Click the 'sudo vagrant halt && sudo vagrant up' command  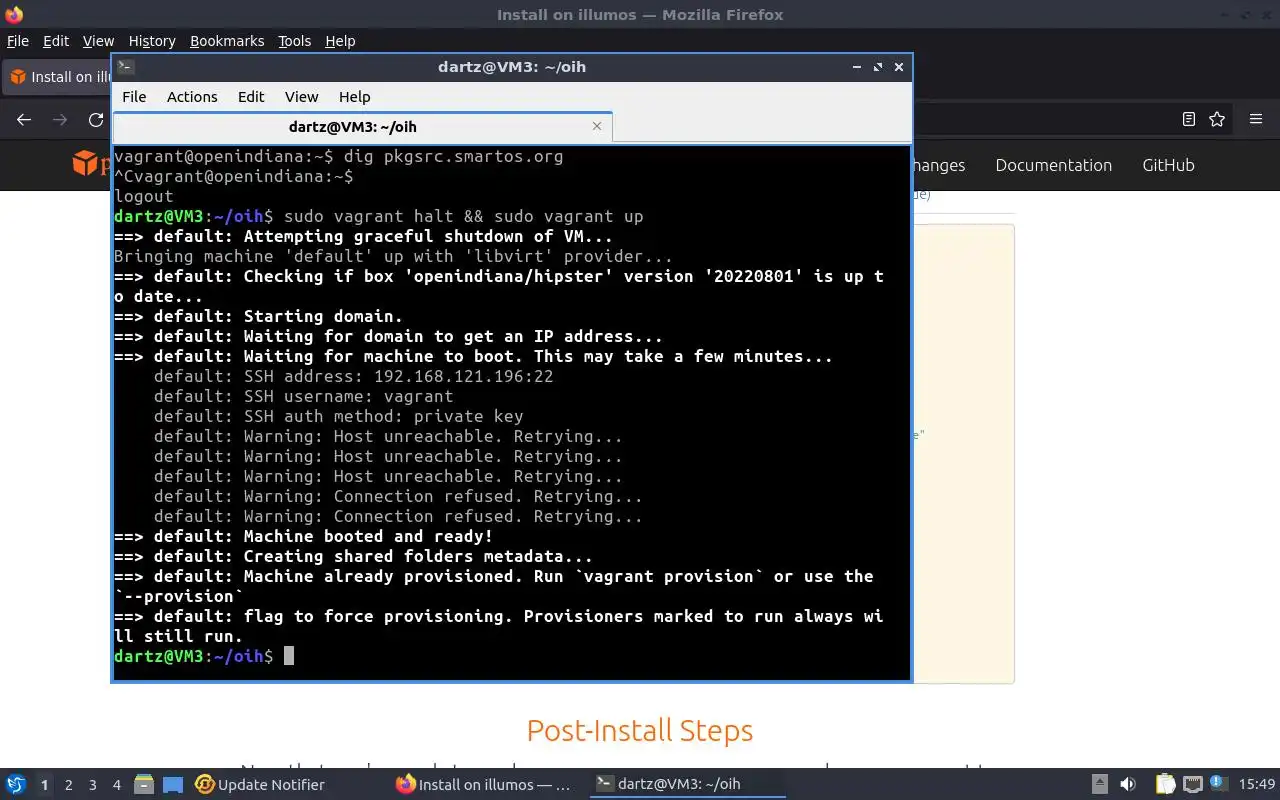[463, 216]
